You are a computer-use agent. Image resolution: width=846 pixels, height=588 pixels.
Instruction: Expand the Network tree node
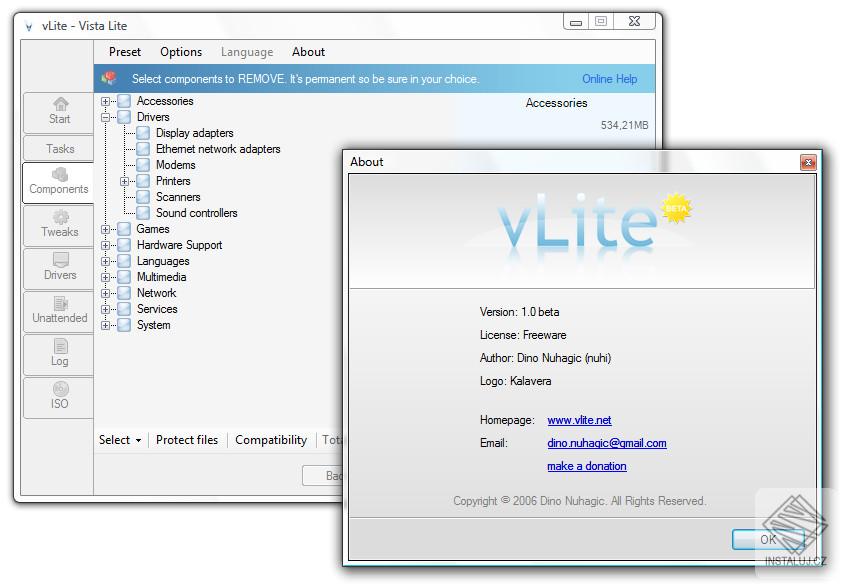pos(105,293)
